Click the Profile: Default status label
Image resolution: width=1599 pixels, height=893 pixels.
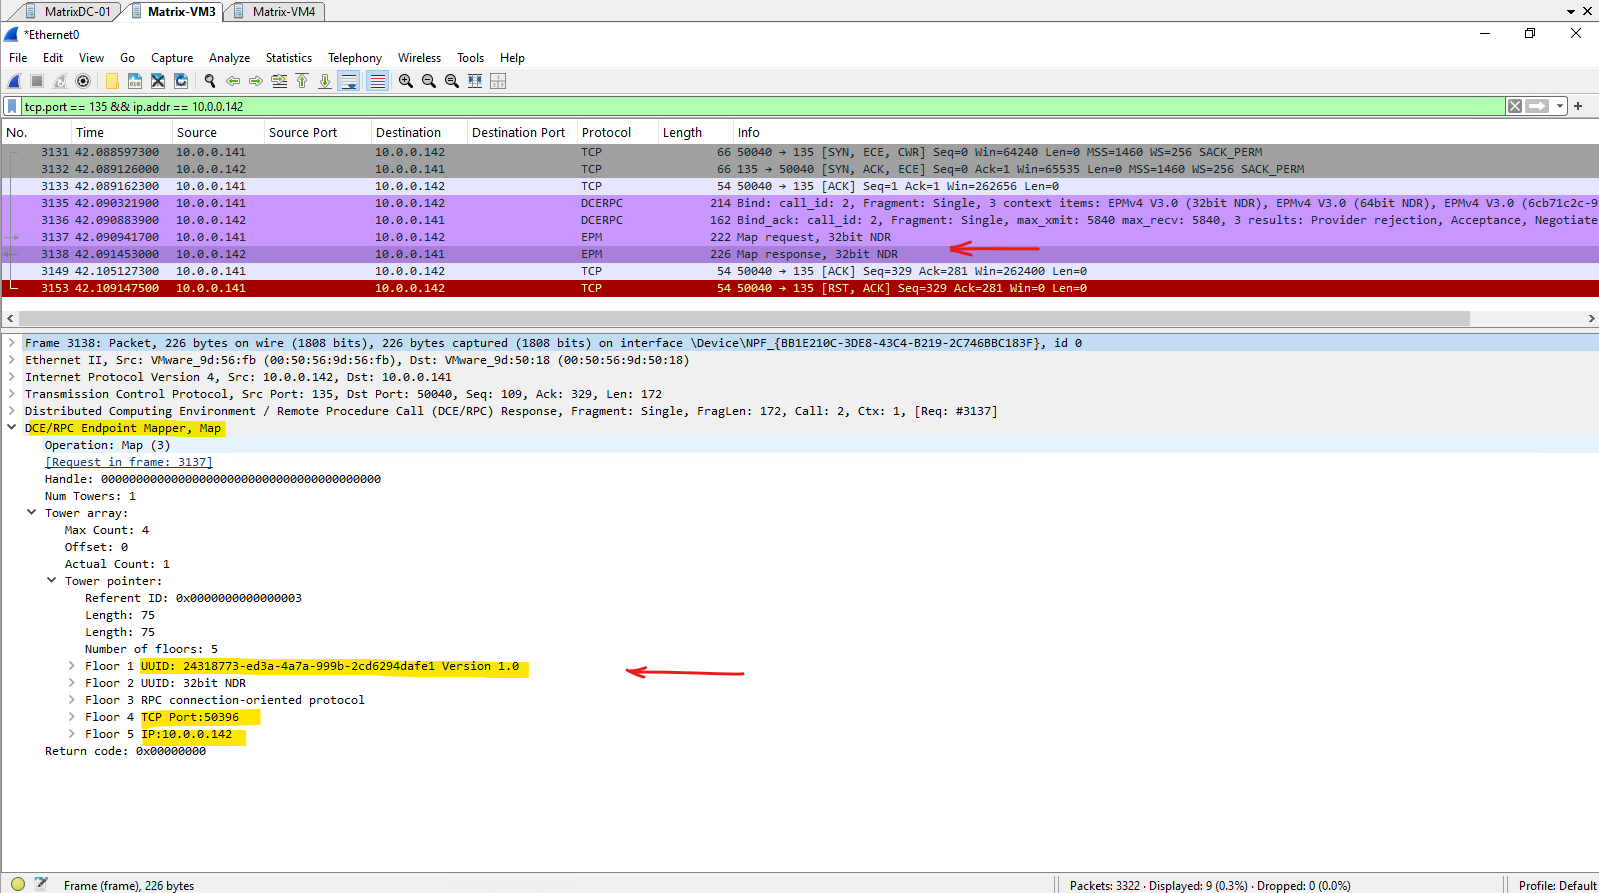(1557, 885)
